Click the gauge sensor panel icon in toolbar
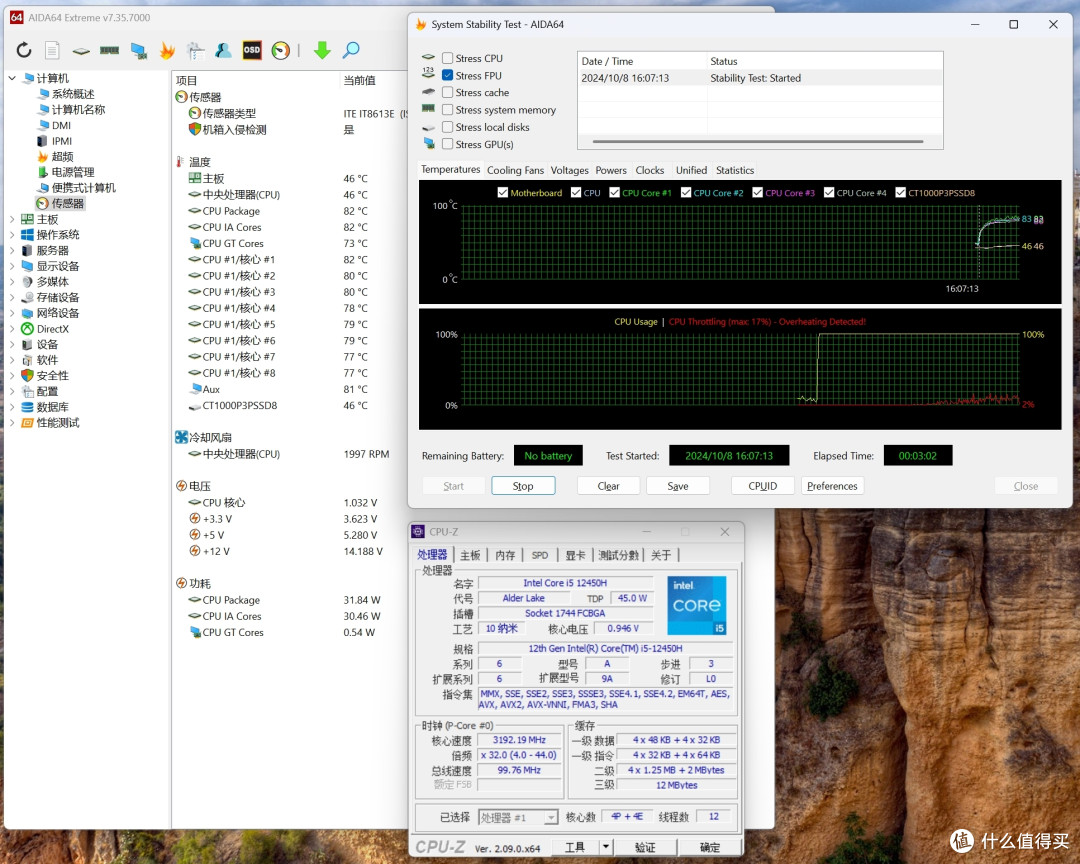Screen dimensions: 1080x864 click(x=281, y=50)
